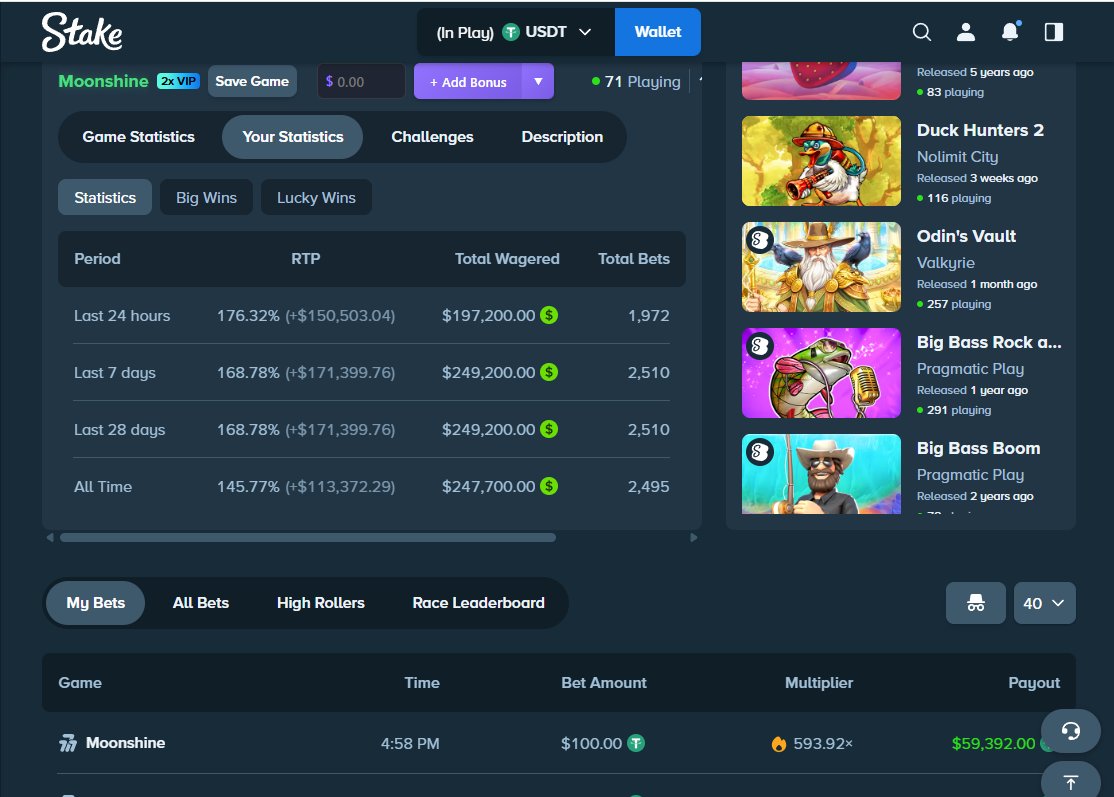This screenshot has width=1114, height=797.
Task: Open the Add Bonus dropdown arrow
Action: click(x=538, y=82)
